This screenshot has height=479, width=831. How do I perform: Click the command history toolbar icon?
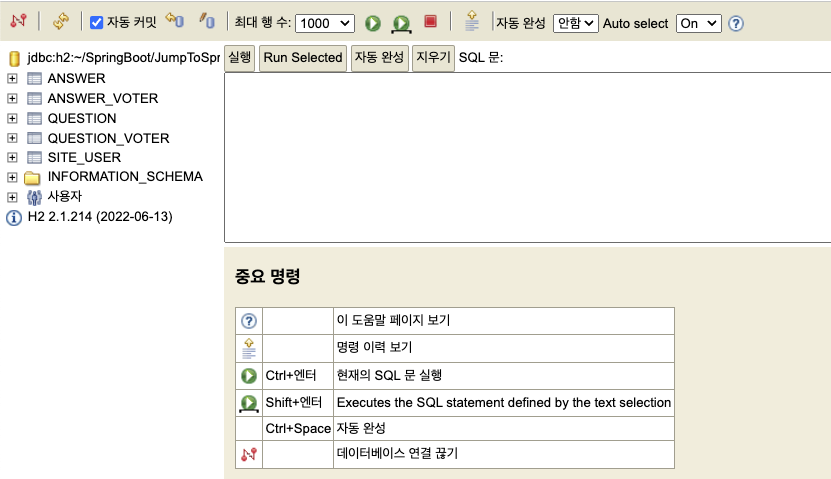(x=472, y=21)
